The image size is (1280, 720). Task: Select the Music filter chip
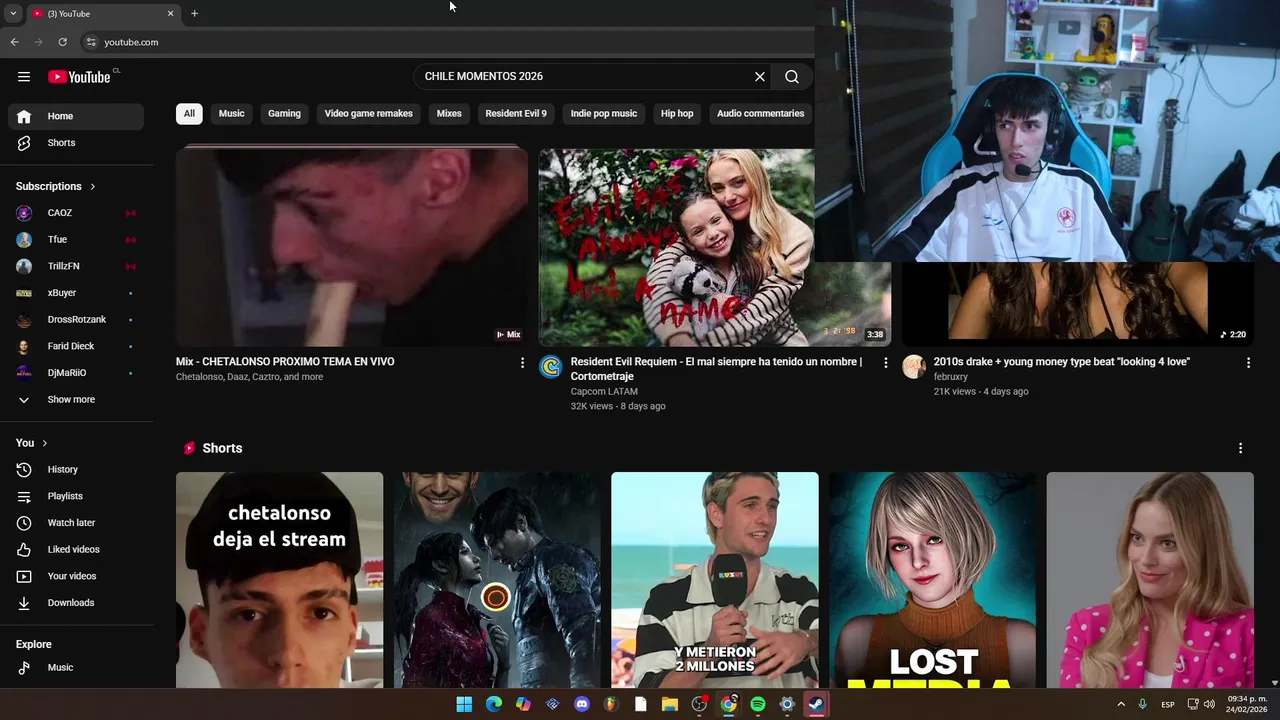231,114
